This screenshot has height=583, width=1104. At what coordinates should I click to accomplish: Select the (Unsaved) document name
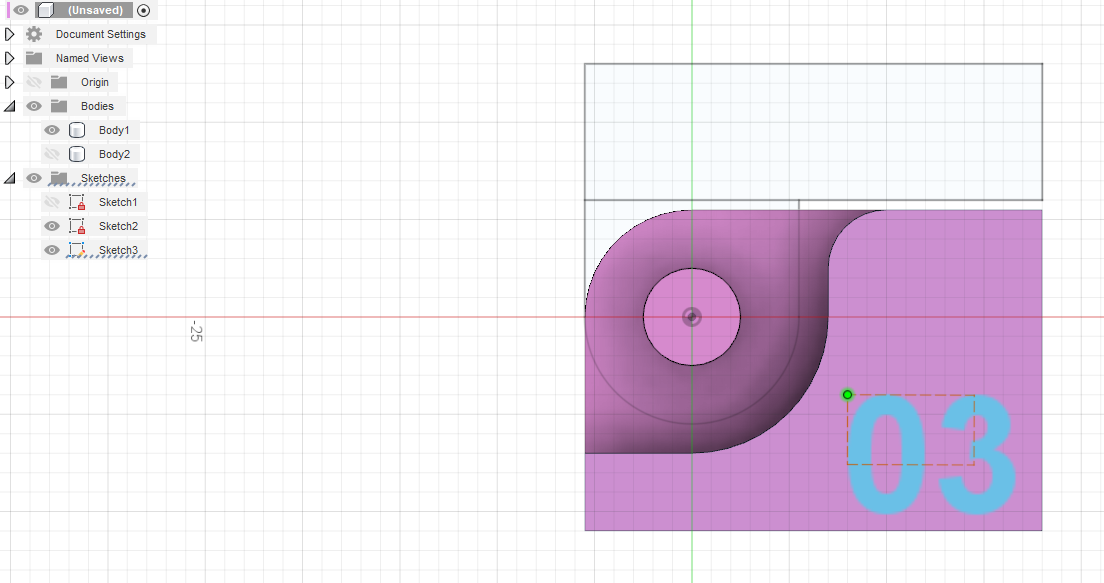coord(95,11)
